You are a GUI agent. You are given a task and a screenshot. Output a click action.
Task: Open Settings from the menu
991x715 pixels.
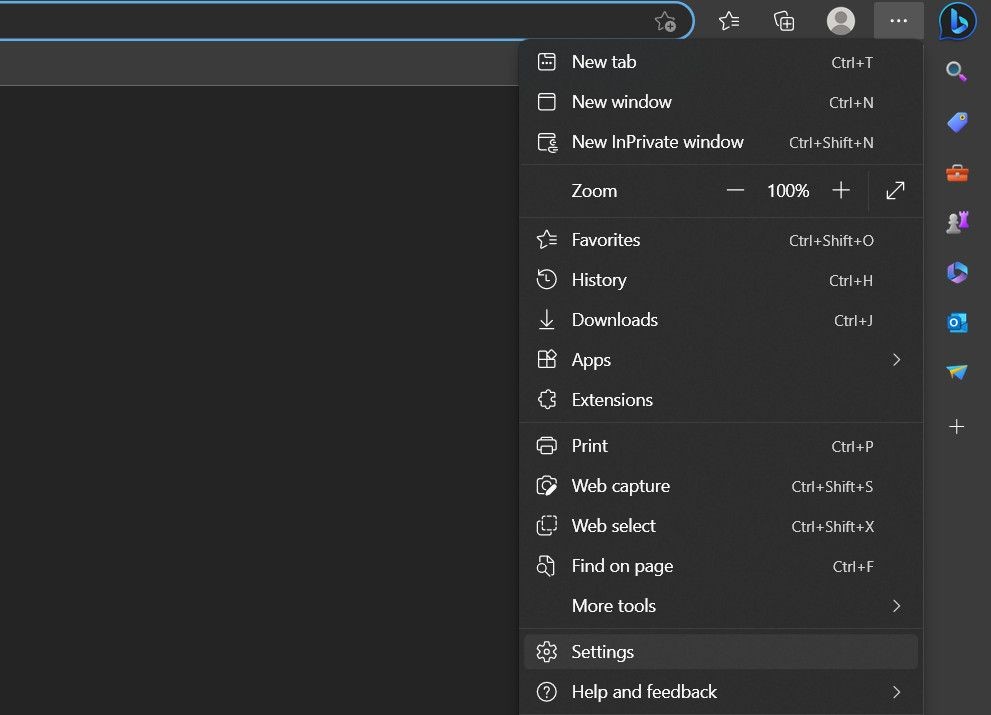coord(720,652)
